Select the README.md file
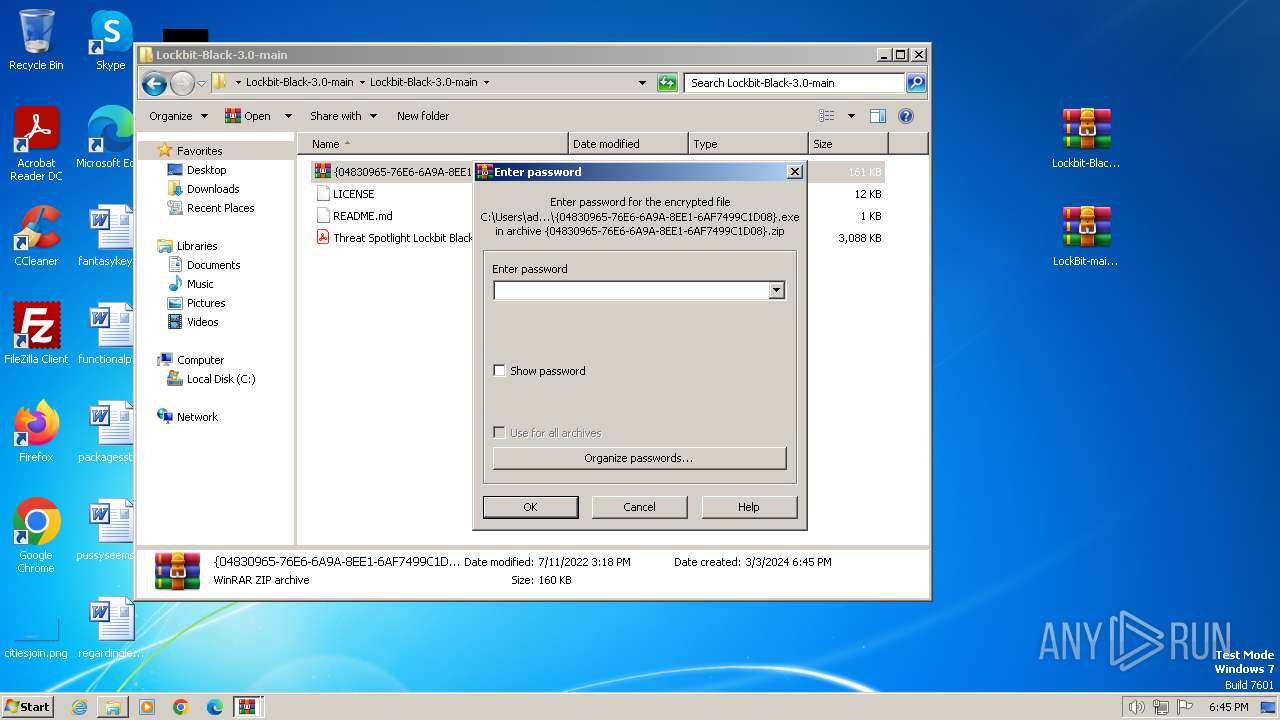1280x720 pixels. [x=362, y=216]
